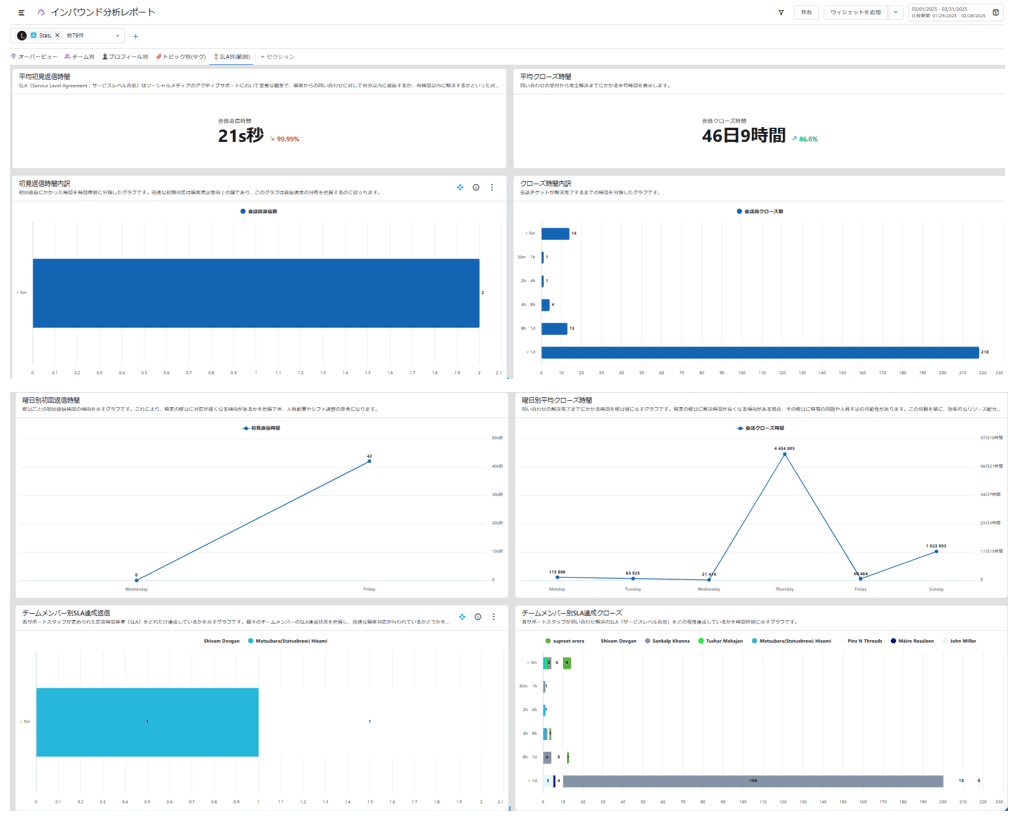Image resolution: width=1027 pixels, height=839 pixels.
Task: Open the hamburger navigation menu
Action: [x=21, y=13]
